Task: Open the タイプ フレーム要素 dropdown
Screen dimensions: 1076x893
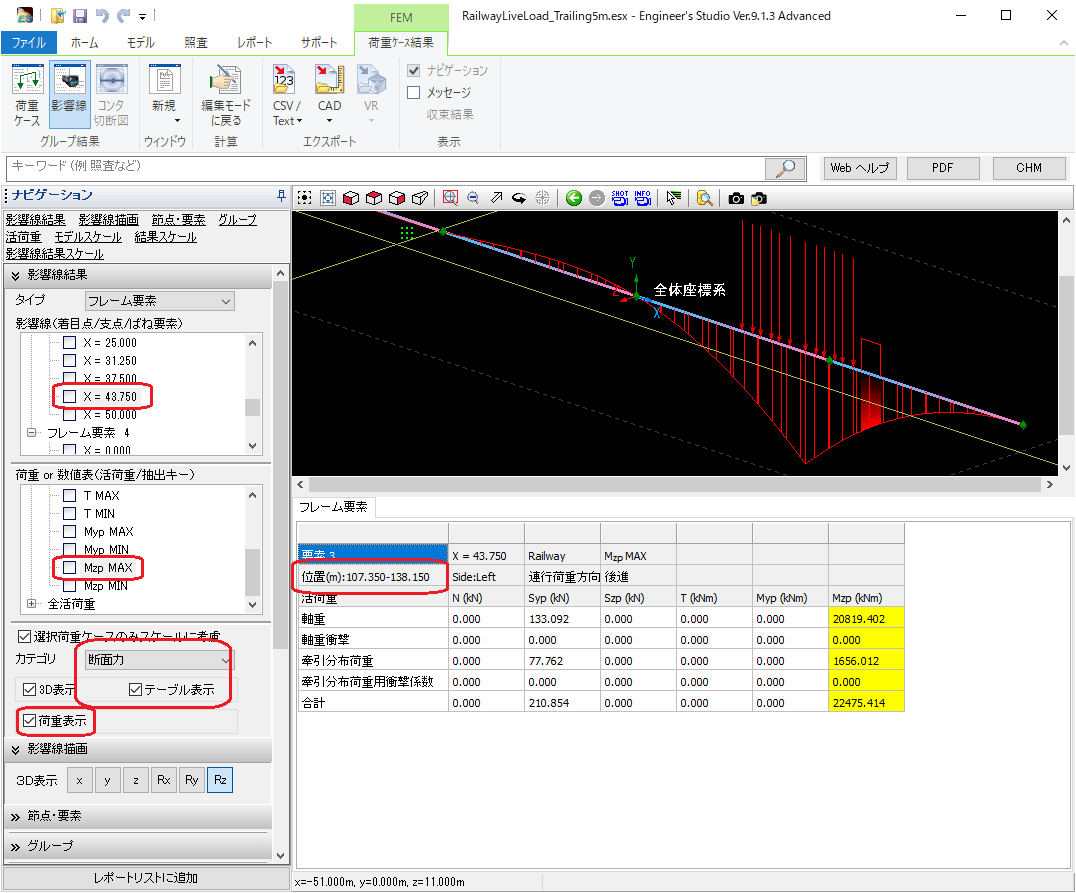Action: (159, 301)
